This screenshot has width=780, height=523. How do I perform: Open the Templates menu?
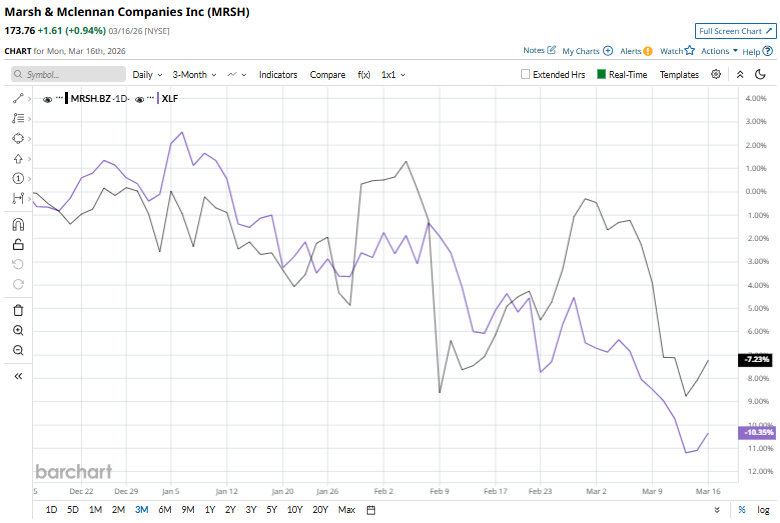[679, 75]
